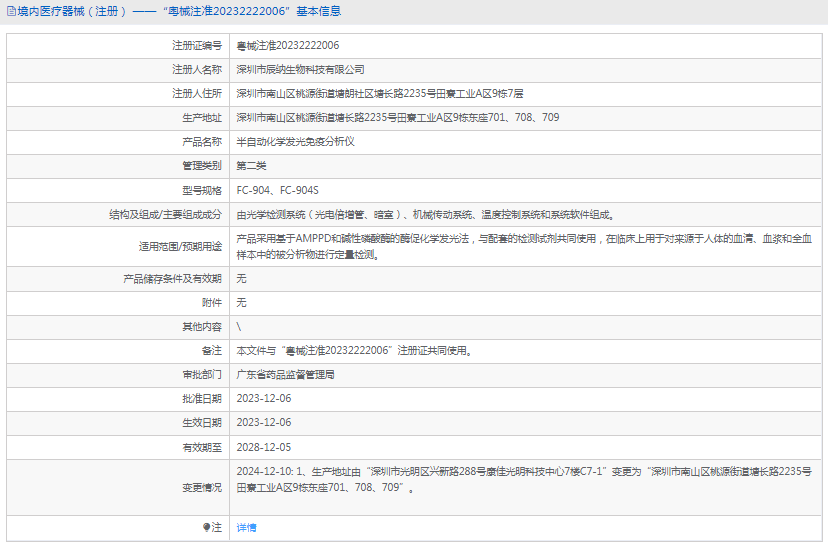This screenshot has width=828, height=547.
Task: Click the 型号规格 label
Action: click(202, 190)
